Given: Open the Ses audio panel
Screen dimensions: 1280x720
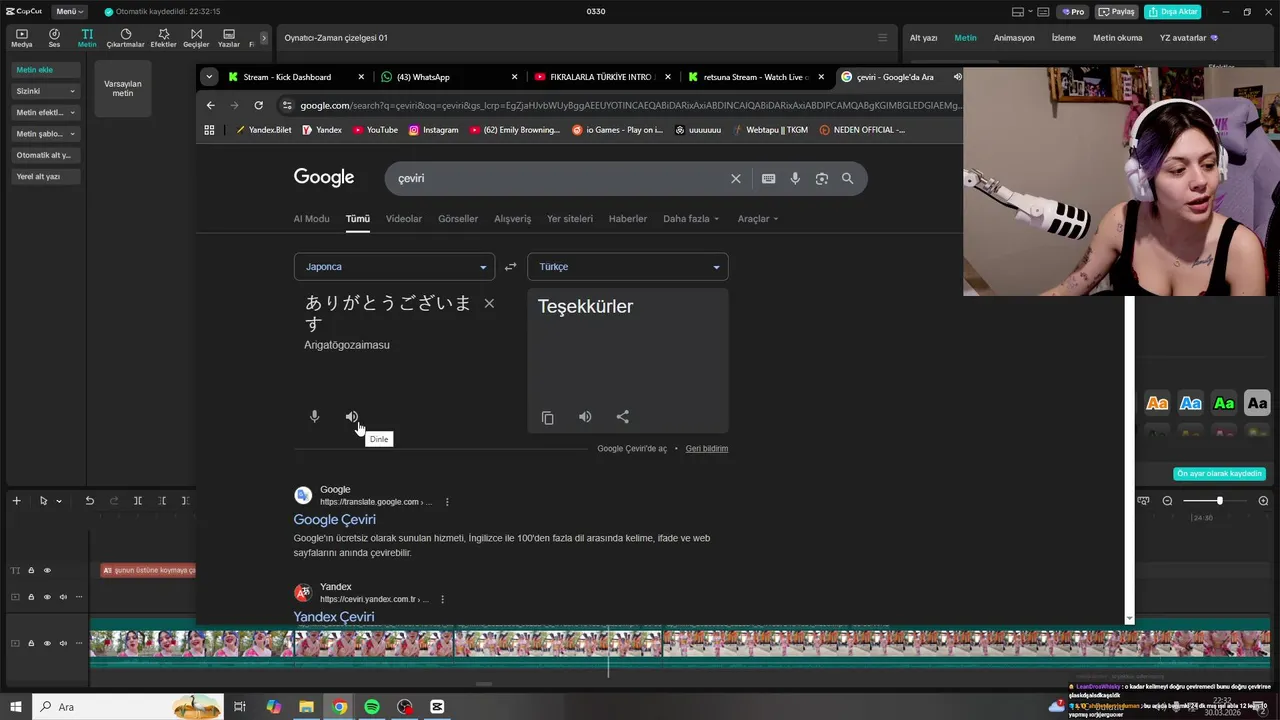Looking at the screenshot, I should (x=54, y=38).
